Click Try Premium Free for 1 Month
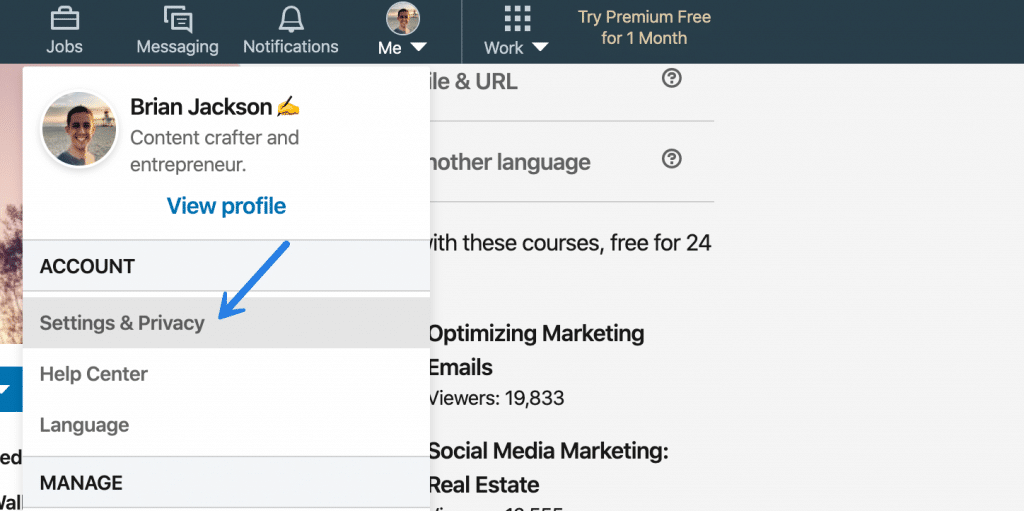Viewport: 1024px width, 511px height. pos(644,27)
